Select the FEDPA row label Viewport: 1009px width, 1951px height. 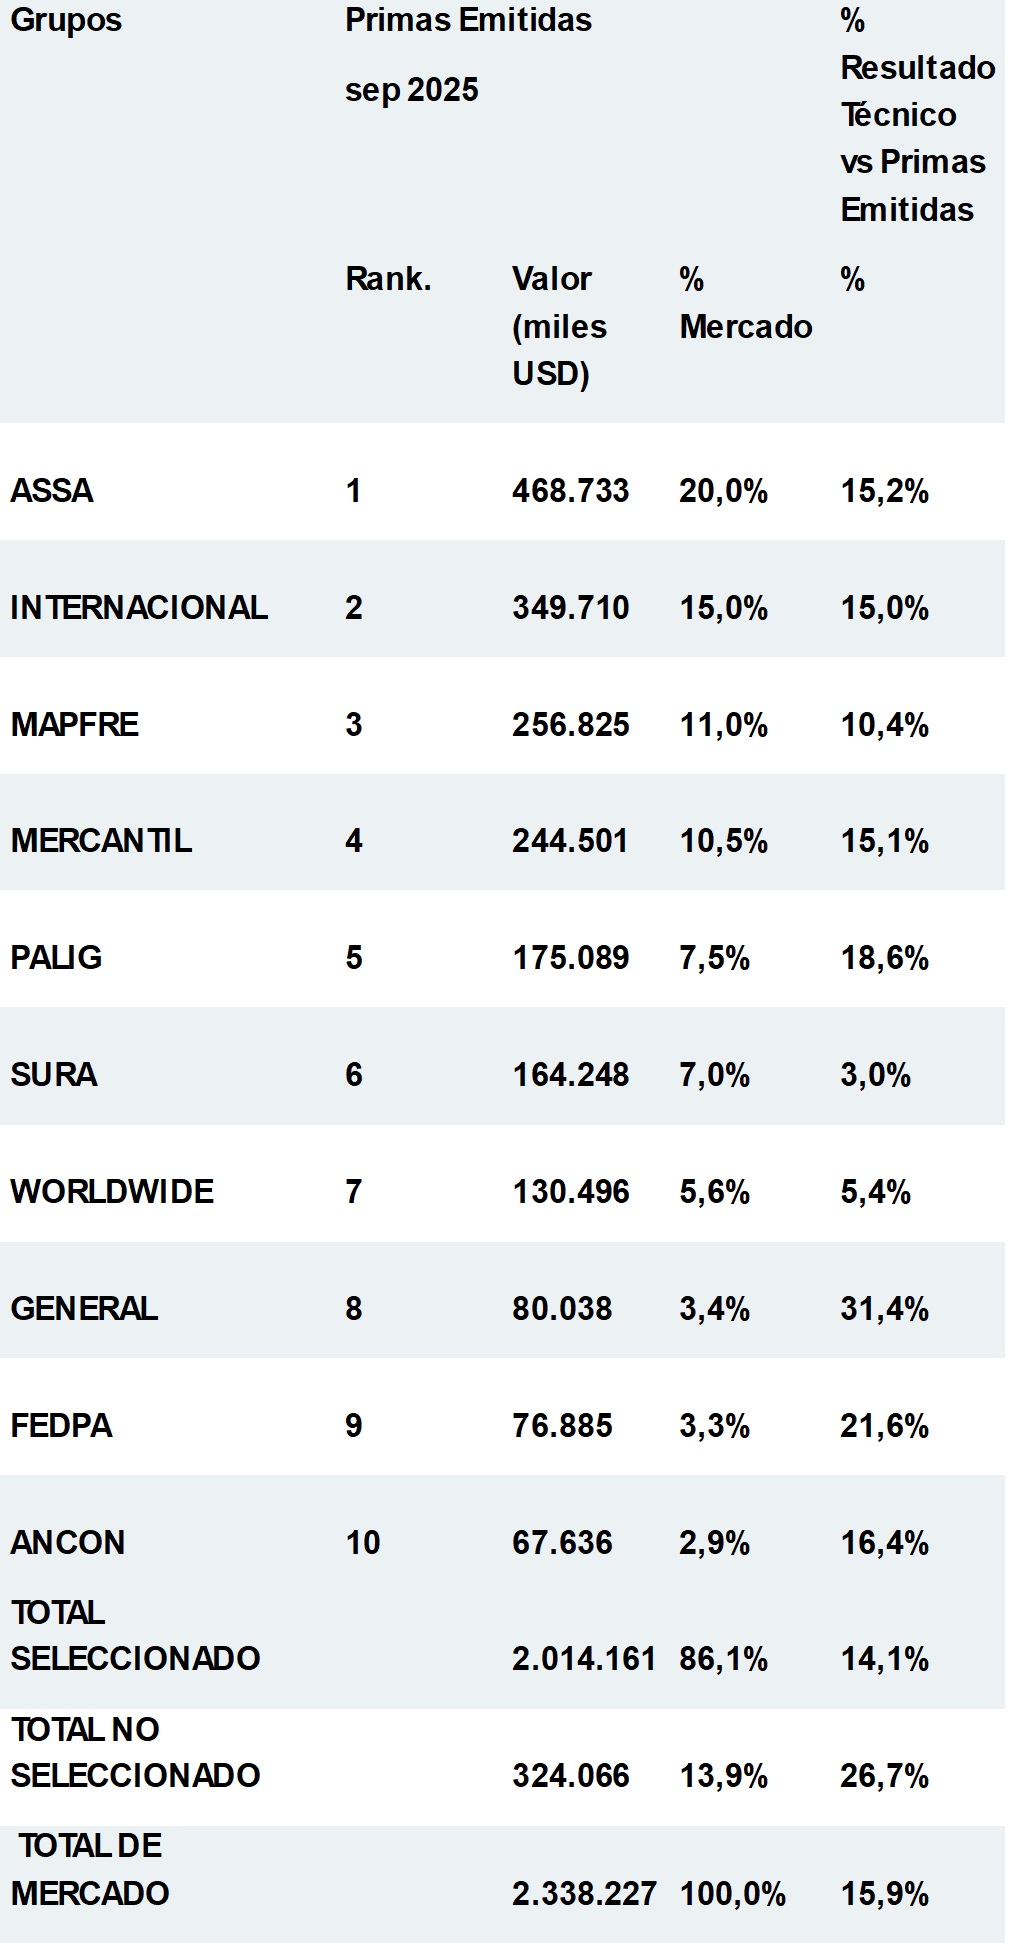pos(61,1426)
